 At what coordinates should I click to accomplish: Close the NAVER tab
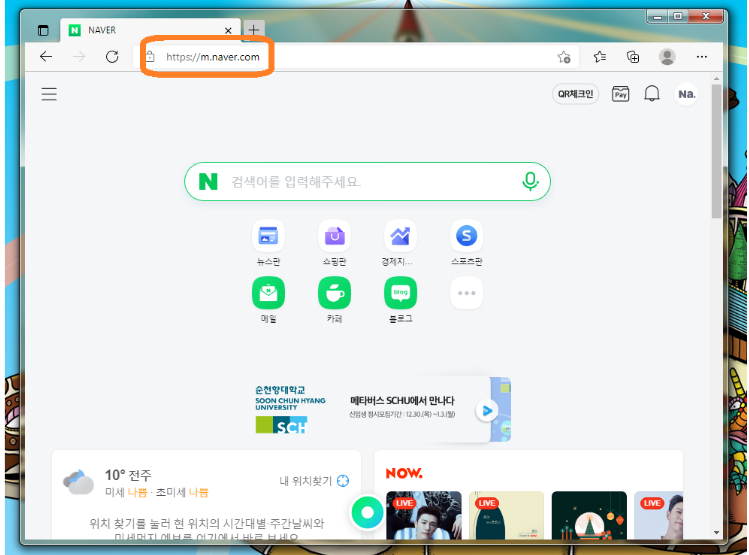tap(228, 31)
